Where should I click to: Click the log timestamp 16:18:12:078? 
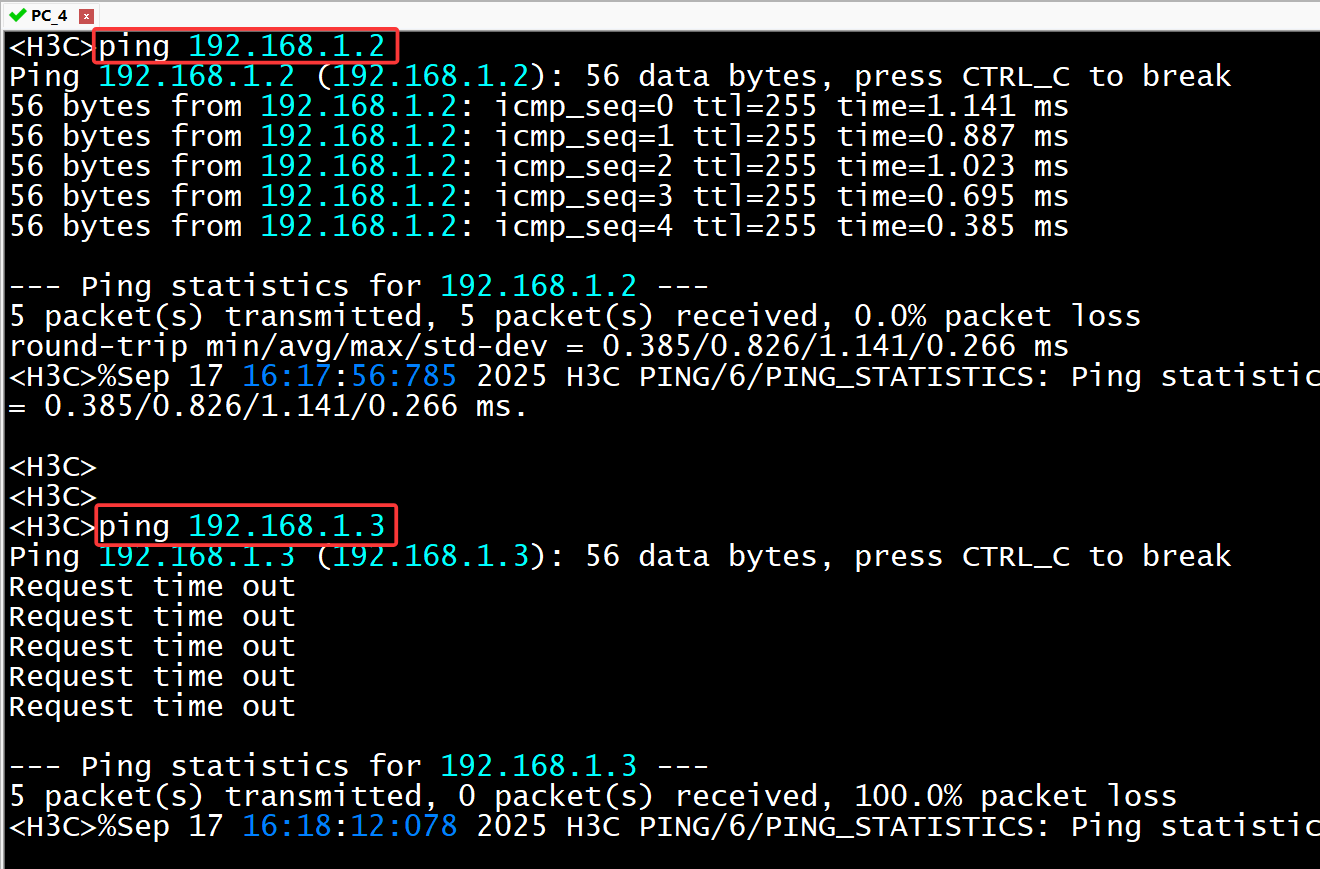coord(350,826)
